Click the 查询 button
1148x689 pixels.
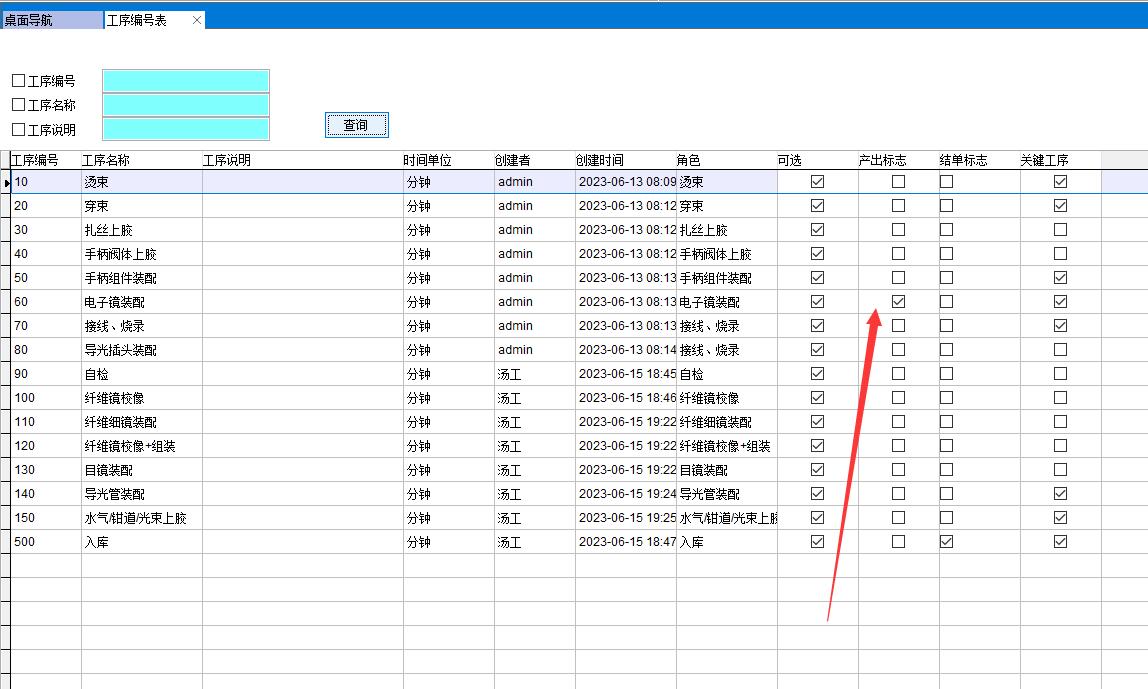356,125
